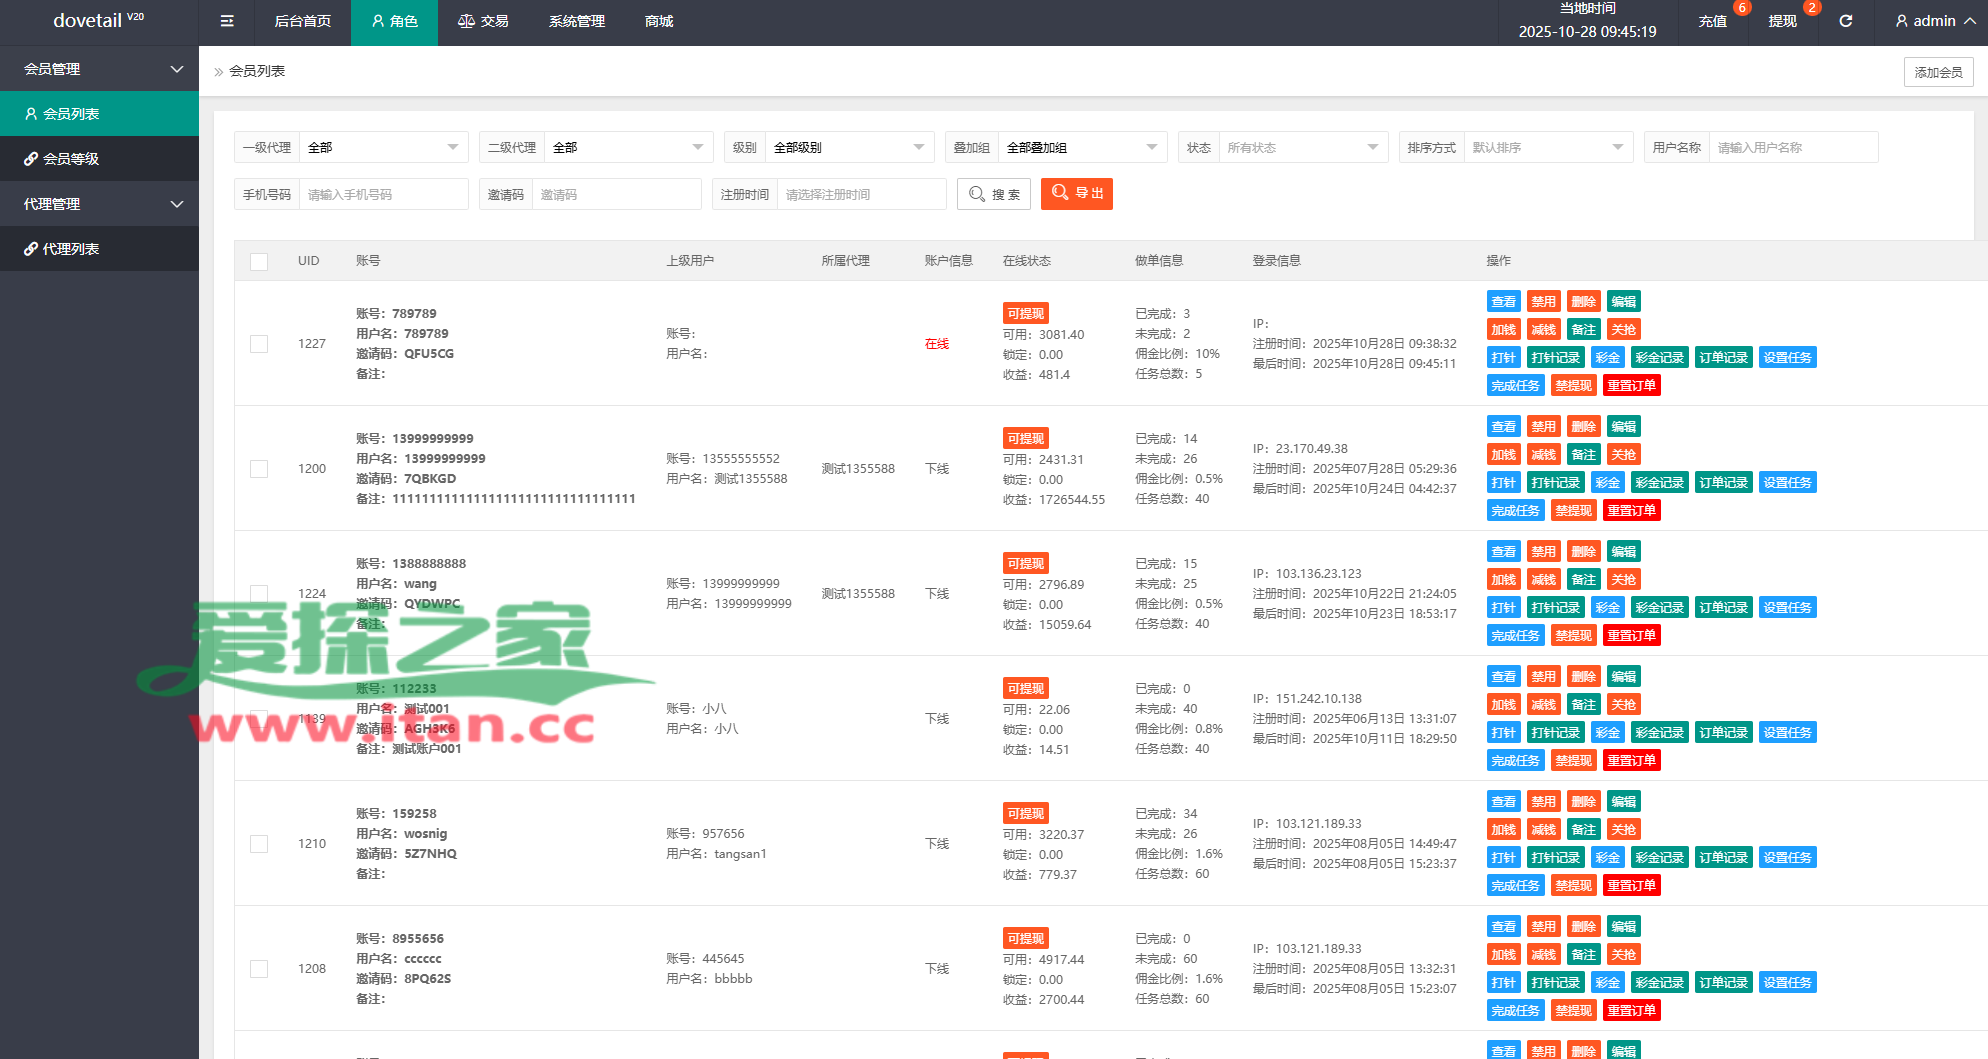Check the checkbox for UID 1227
The image size is (1988, 1059).
coord(259,344)
